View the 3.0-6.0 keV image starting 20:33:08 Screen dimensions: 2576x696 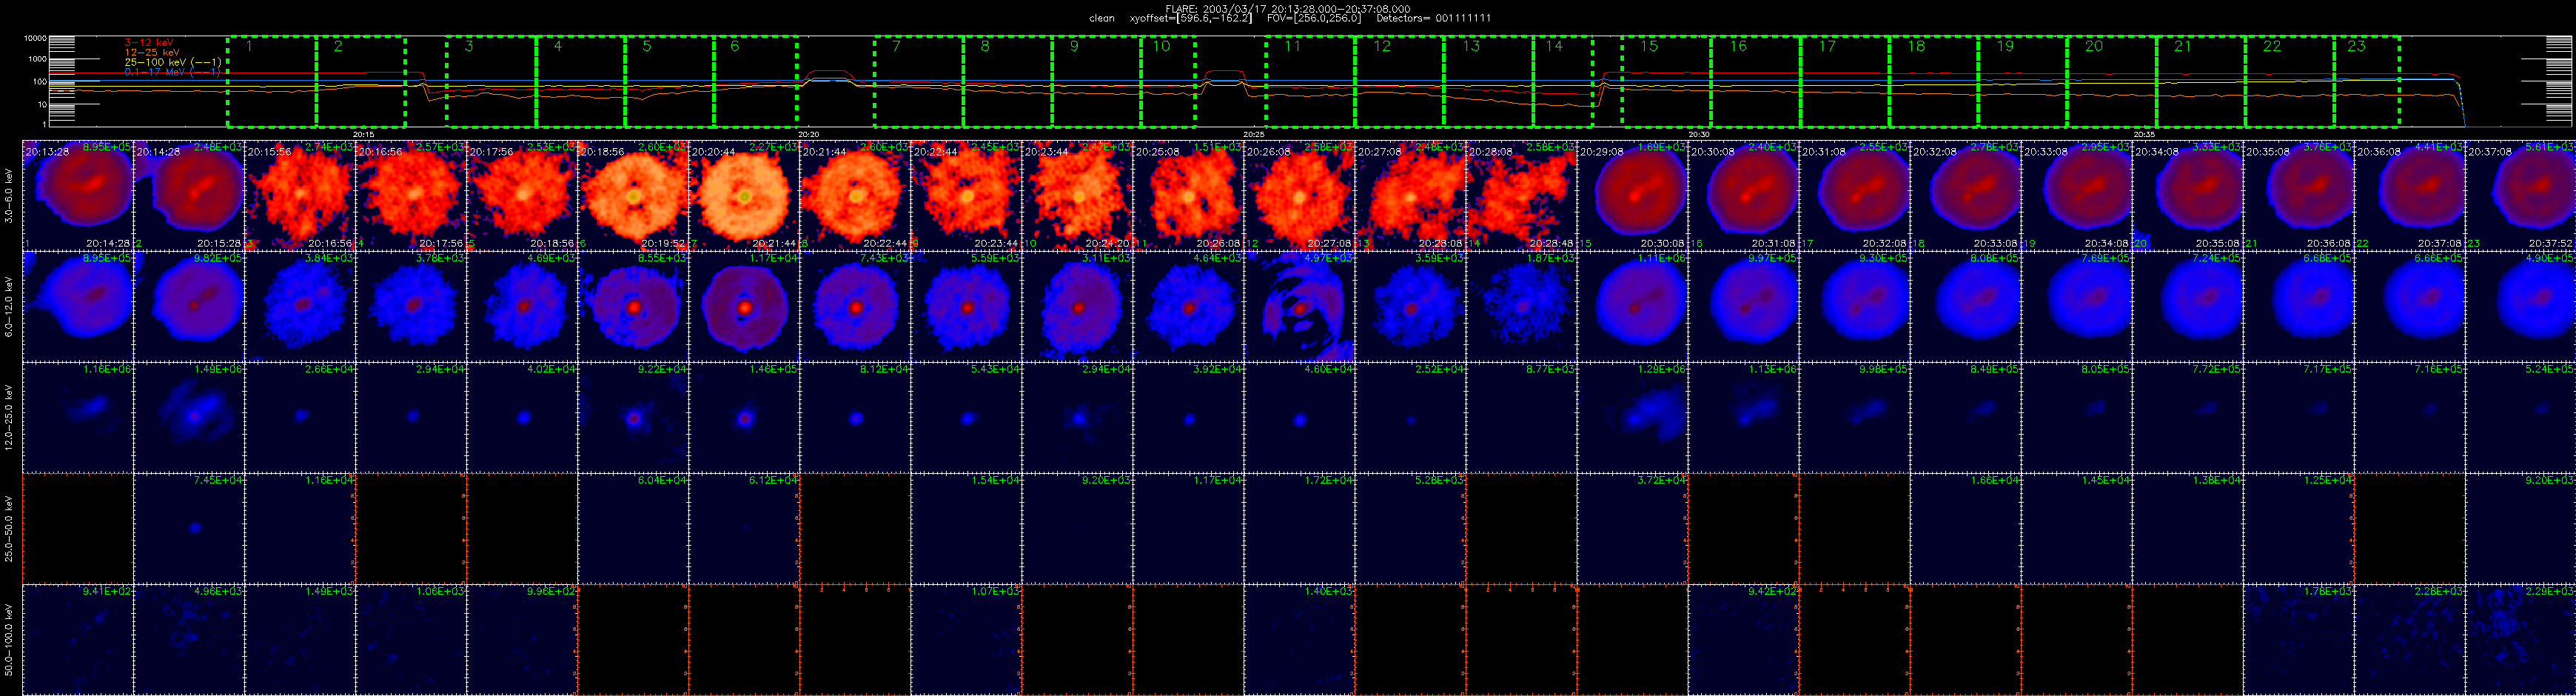pos(2077,195)
